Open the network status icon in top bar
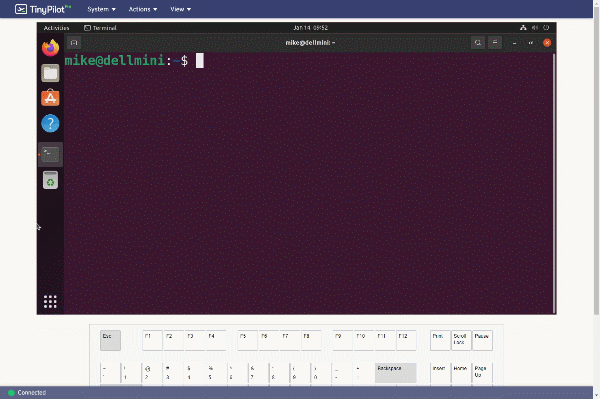This screenshot has width=600, height=399. coord(523,28)
